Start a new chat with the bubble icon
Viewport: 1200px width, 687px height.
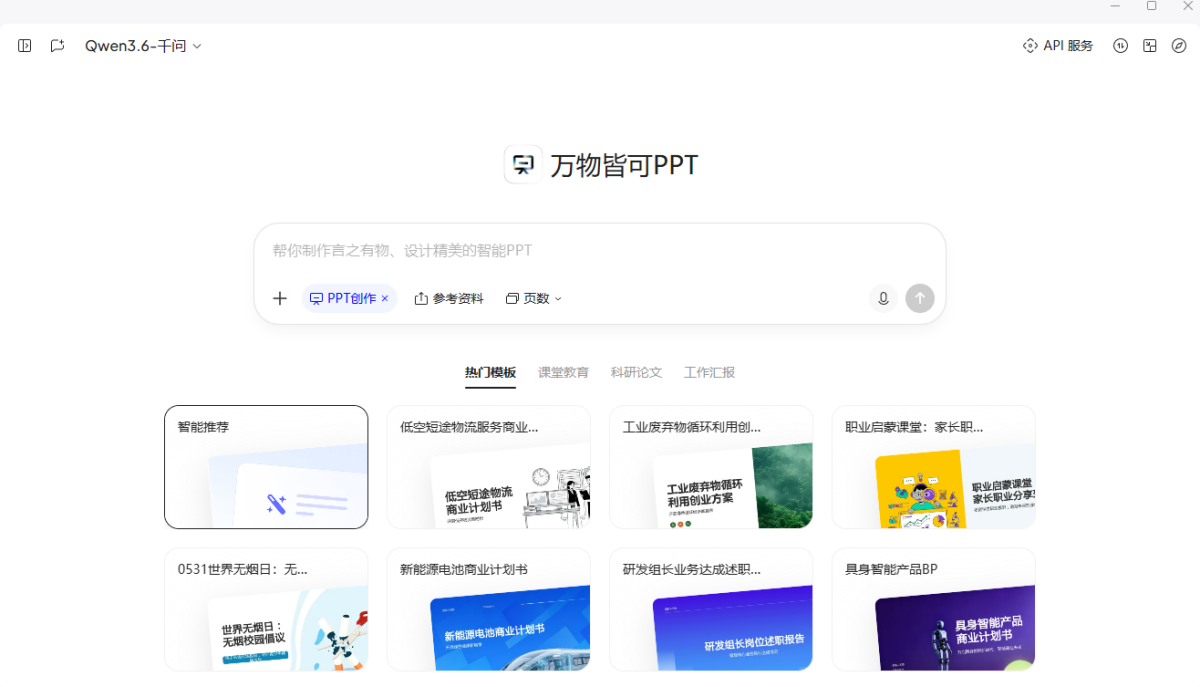click(57, 46)
